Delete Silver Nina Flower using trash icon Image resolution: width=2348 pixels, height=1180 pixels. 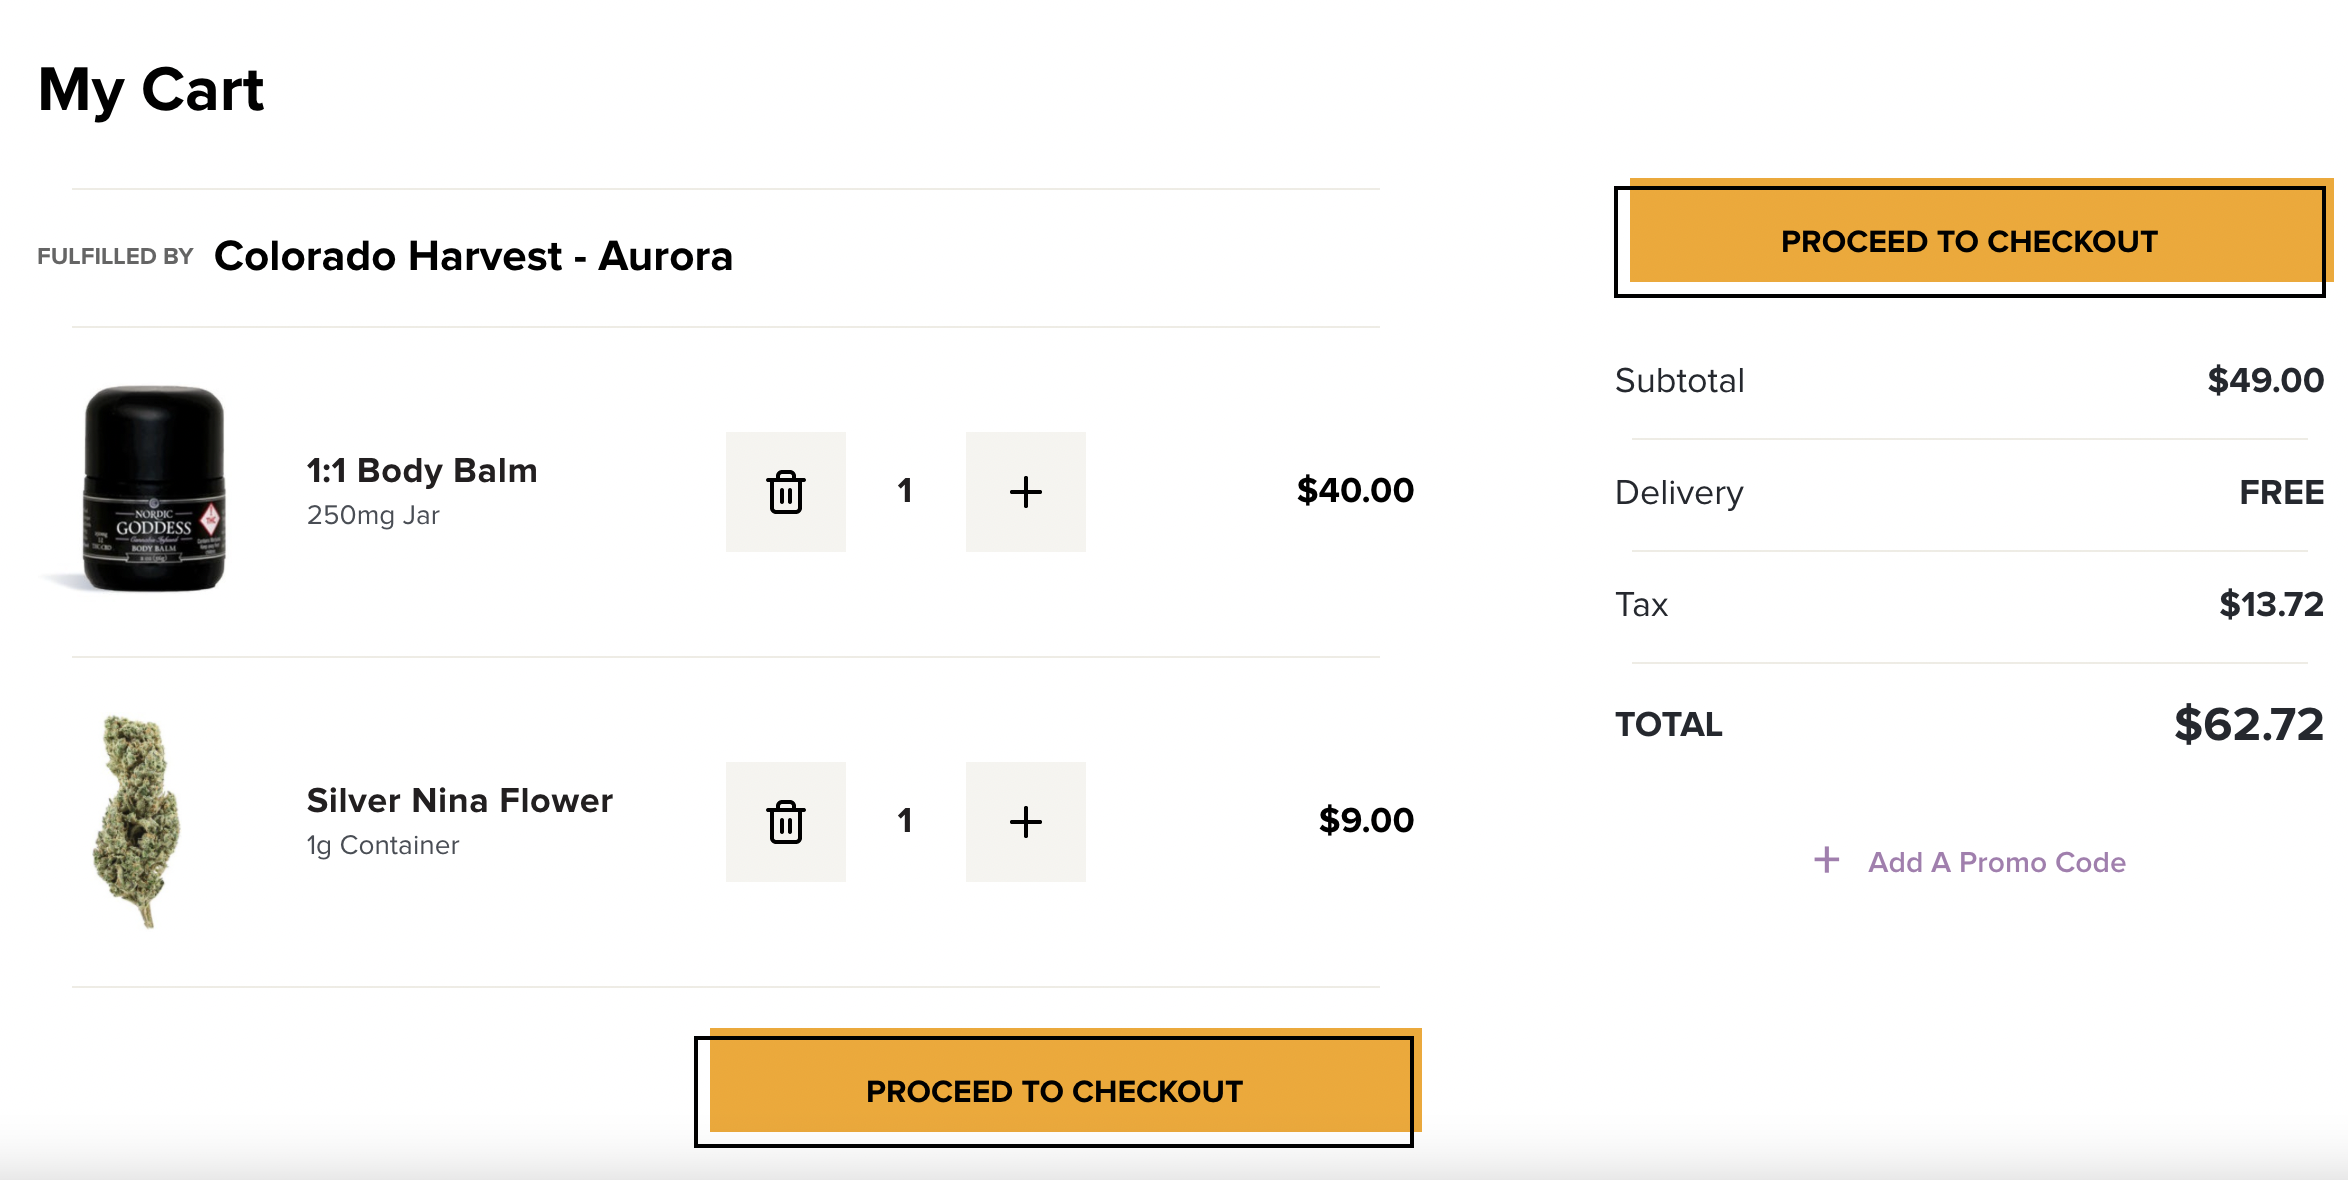[x=786, y=822]
